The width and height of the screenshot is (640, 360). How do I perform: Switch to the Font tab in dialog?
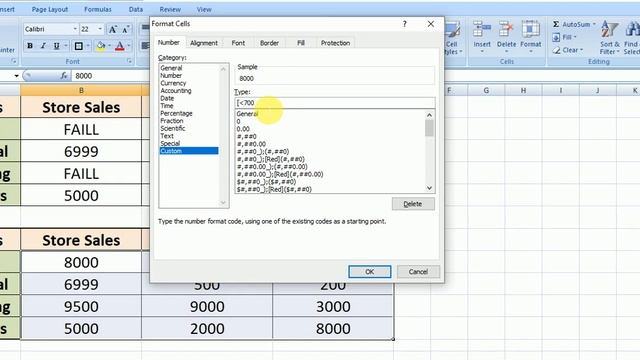(238, 43)
